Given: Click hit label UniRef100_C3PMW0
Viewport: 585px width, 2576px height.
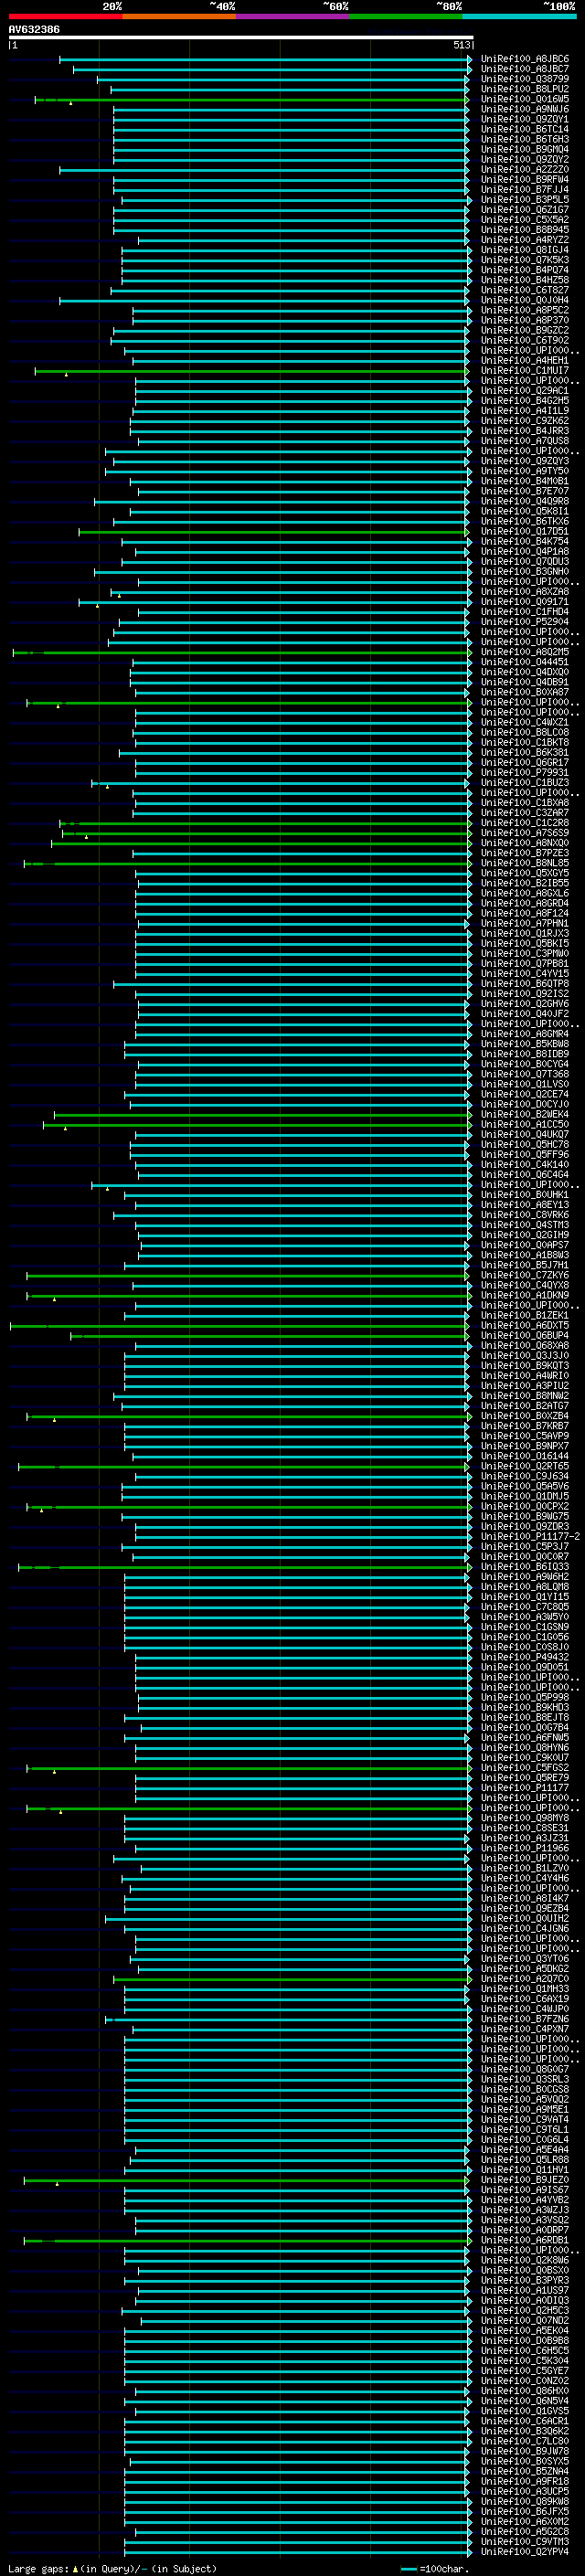Looking at the screenshot, I should coord(525,954).
